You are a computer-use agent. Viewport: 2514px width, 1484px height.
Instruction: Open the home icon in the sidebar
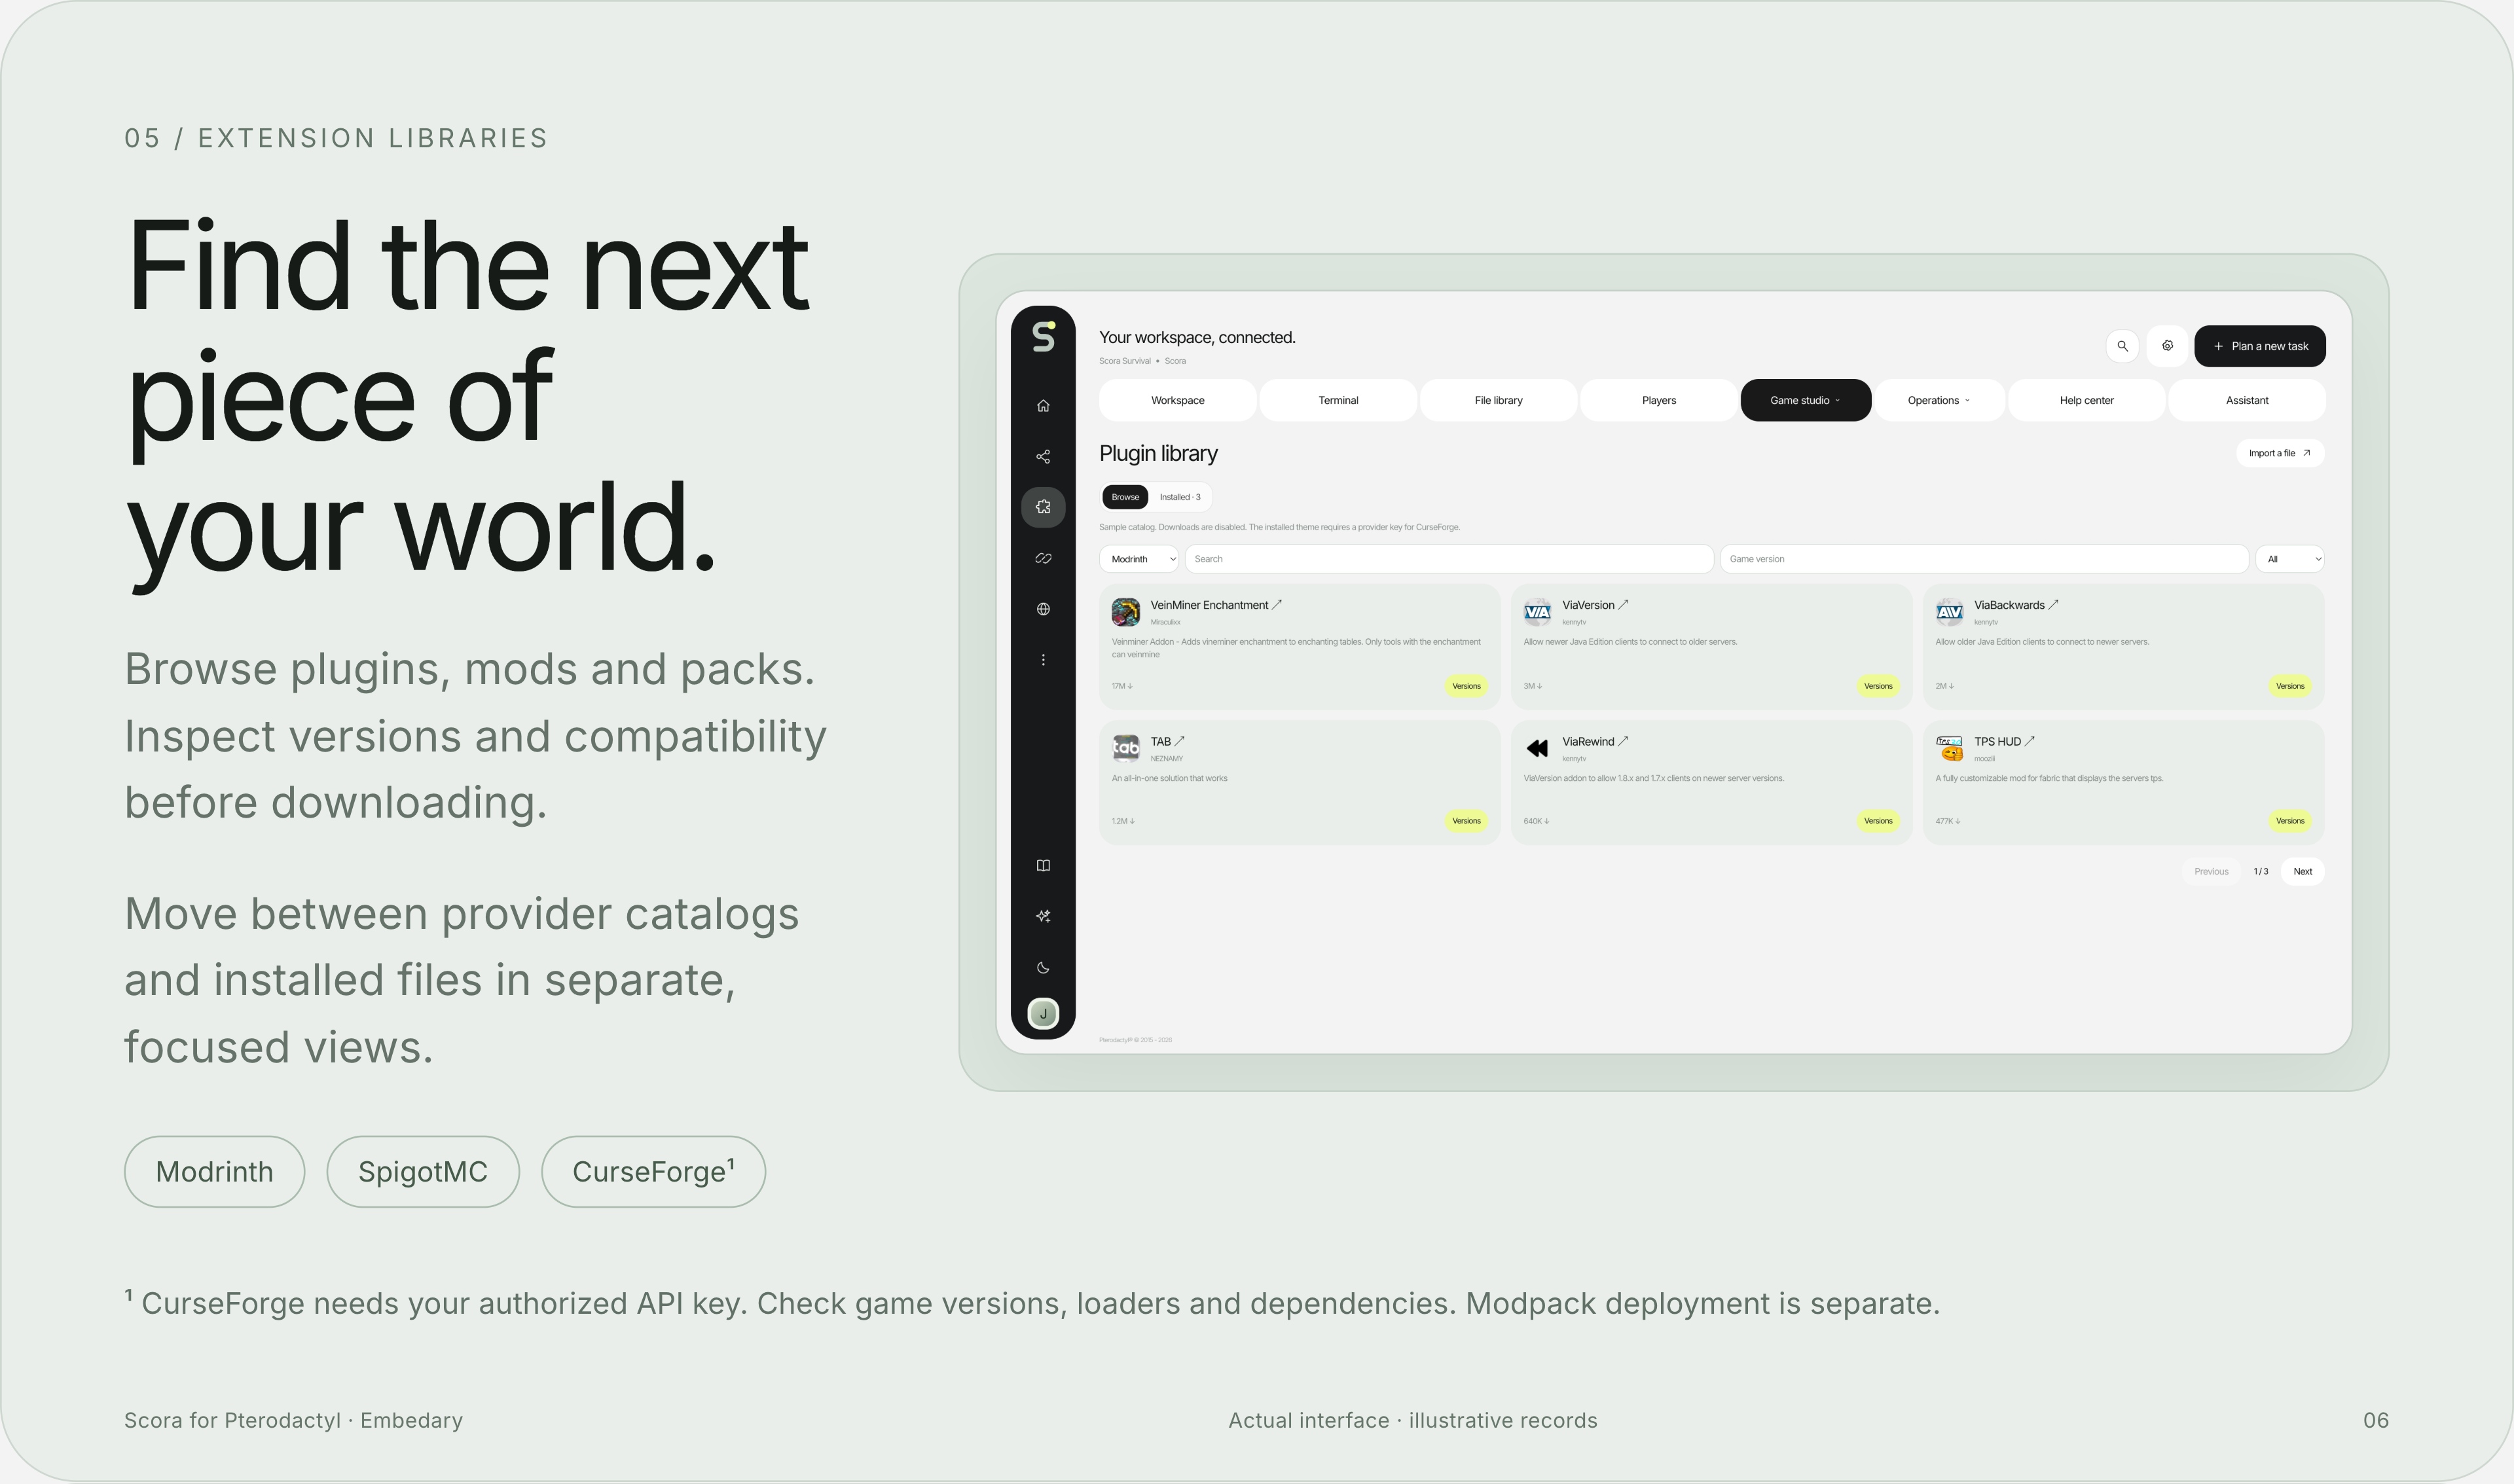tap(1043, 405)
